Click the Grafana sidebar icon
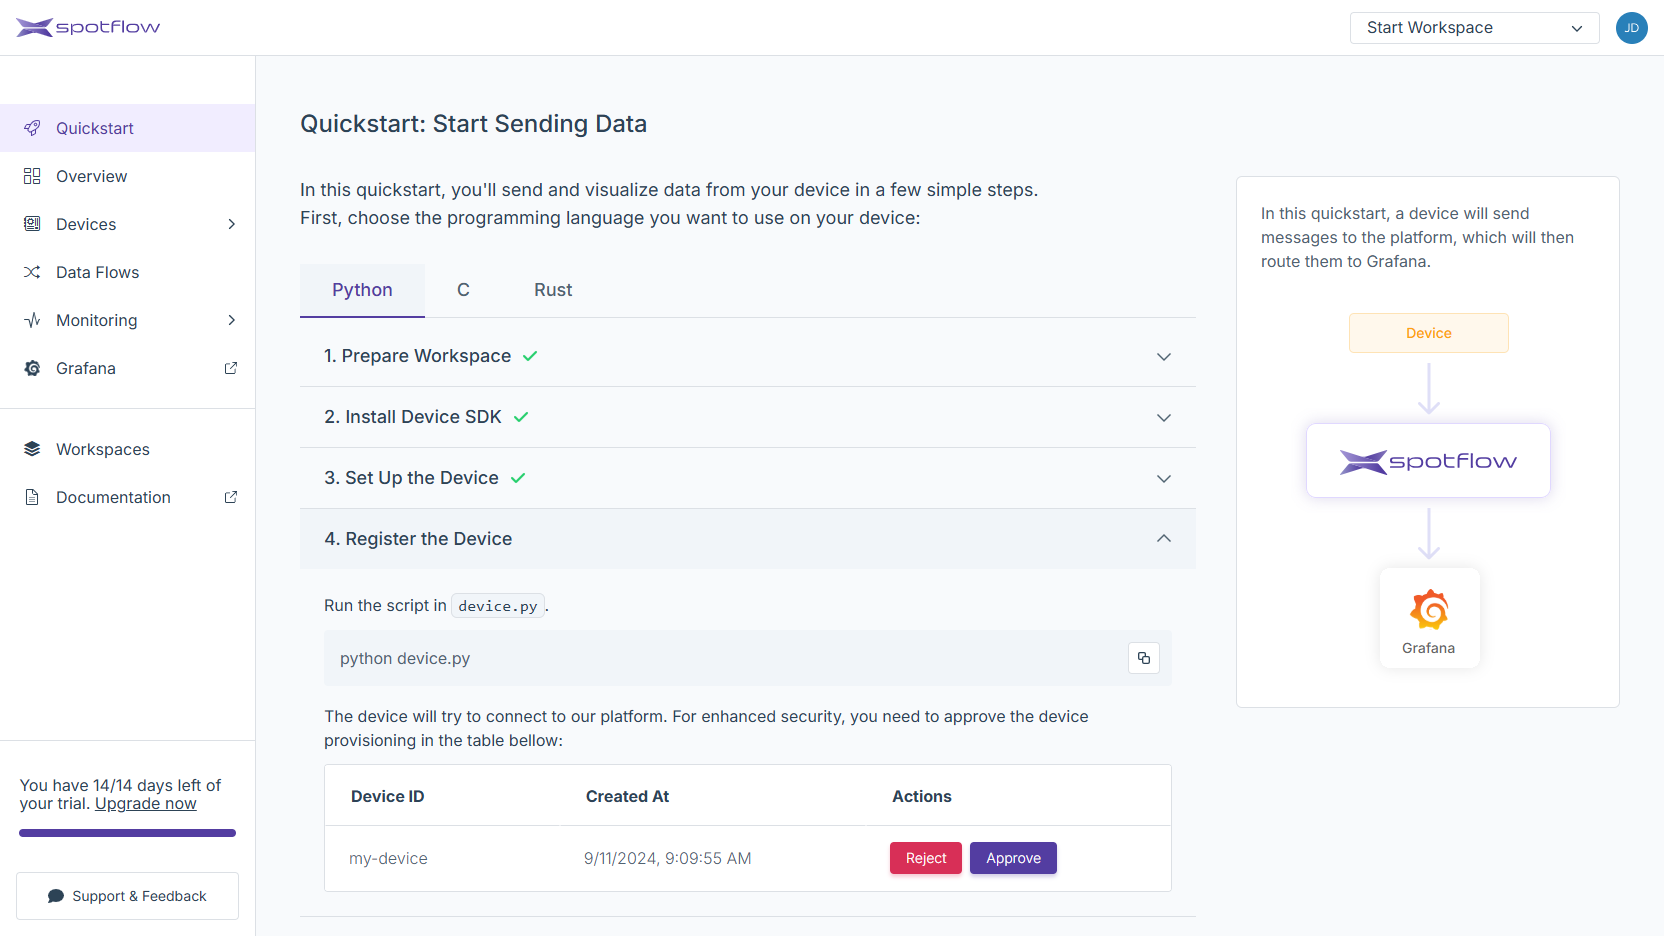 (32, 368)
